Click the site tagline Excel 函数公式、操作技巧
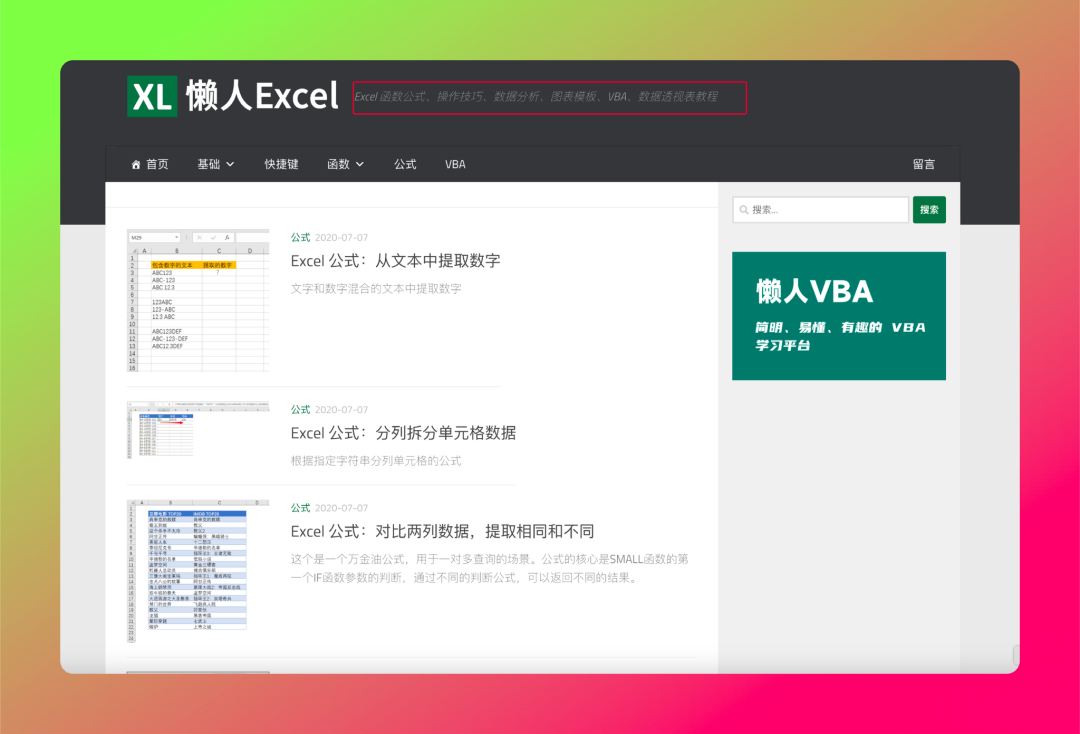Viewport: 1080px width, 734px height. [x=536, y=97]
